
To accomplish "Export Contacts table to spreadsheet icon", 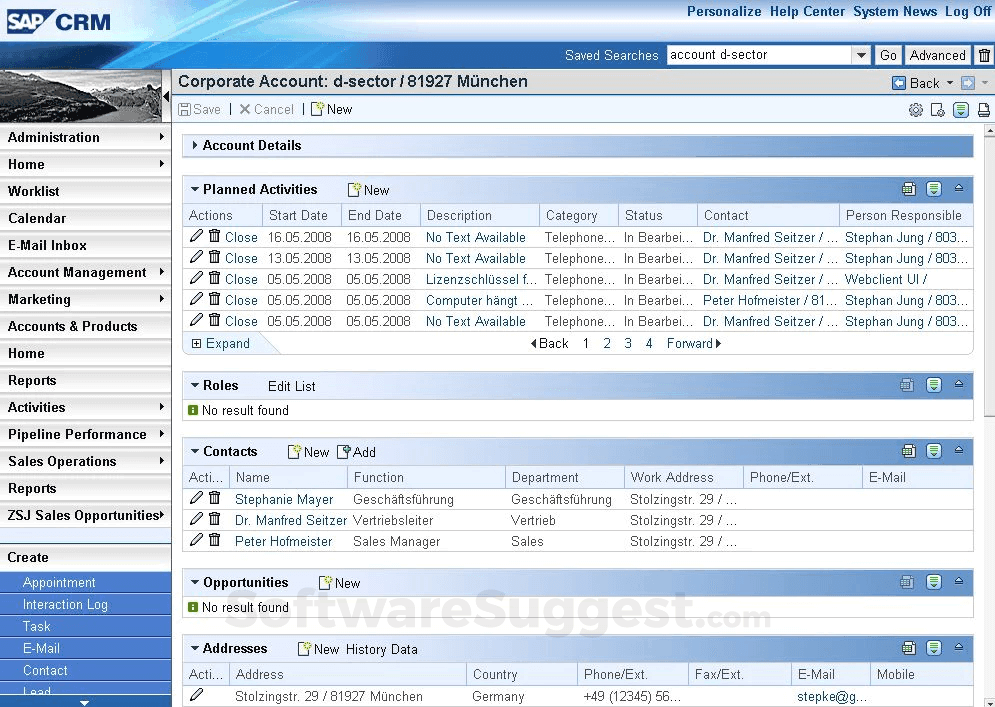I will tap(909, 451).
